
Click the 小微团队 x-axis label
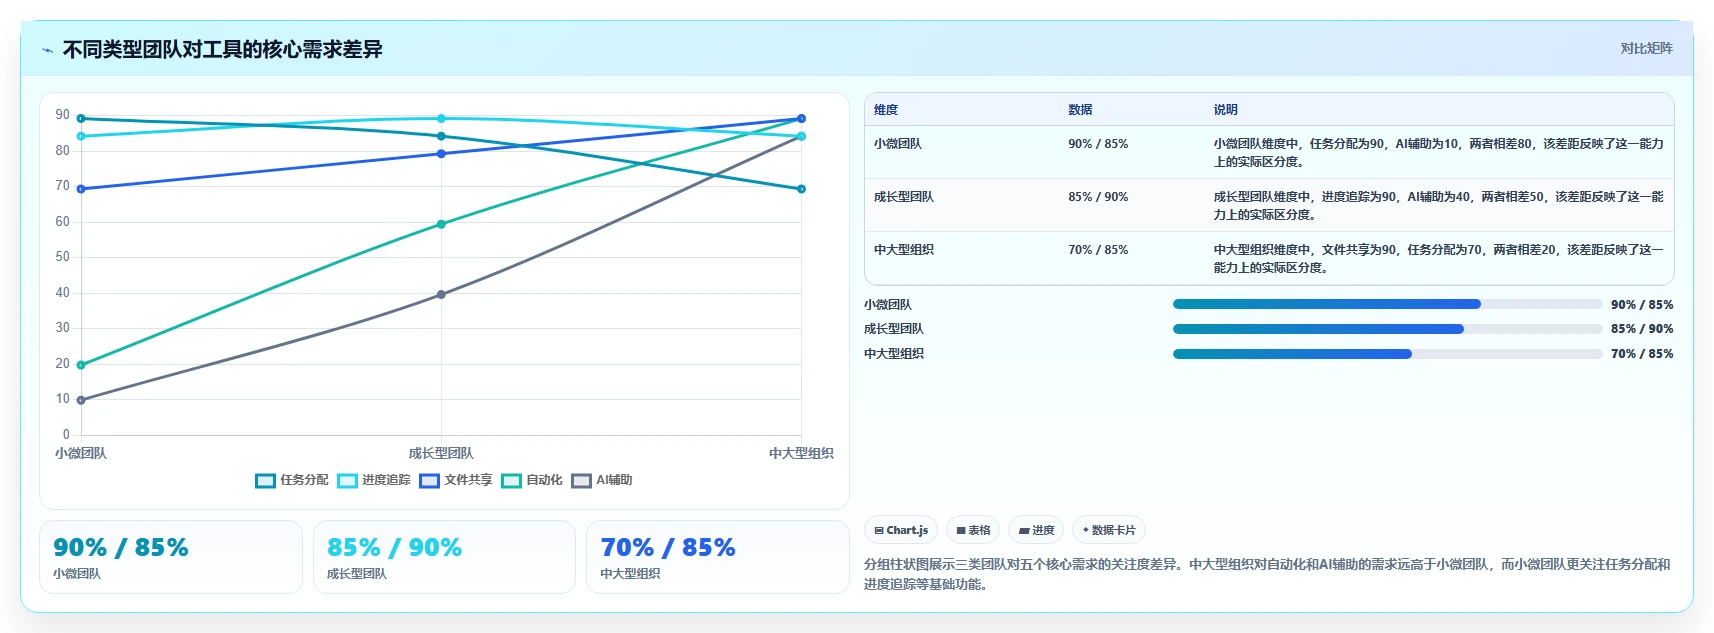point(81,453)
